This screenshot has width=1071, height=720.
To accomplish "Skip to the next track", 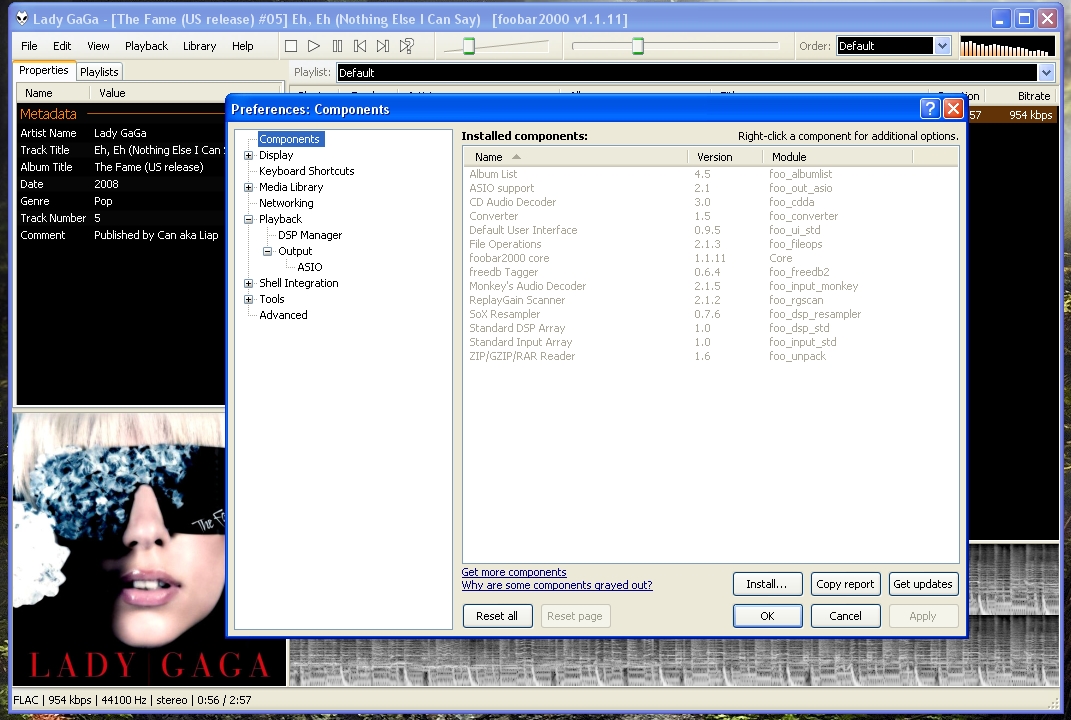I will [383, 46].
